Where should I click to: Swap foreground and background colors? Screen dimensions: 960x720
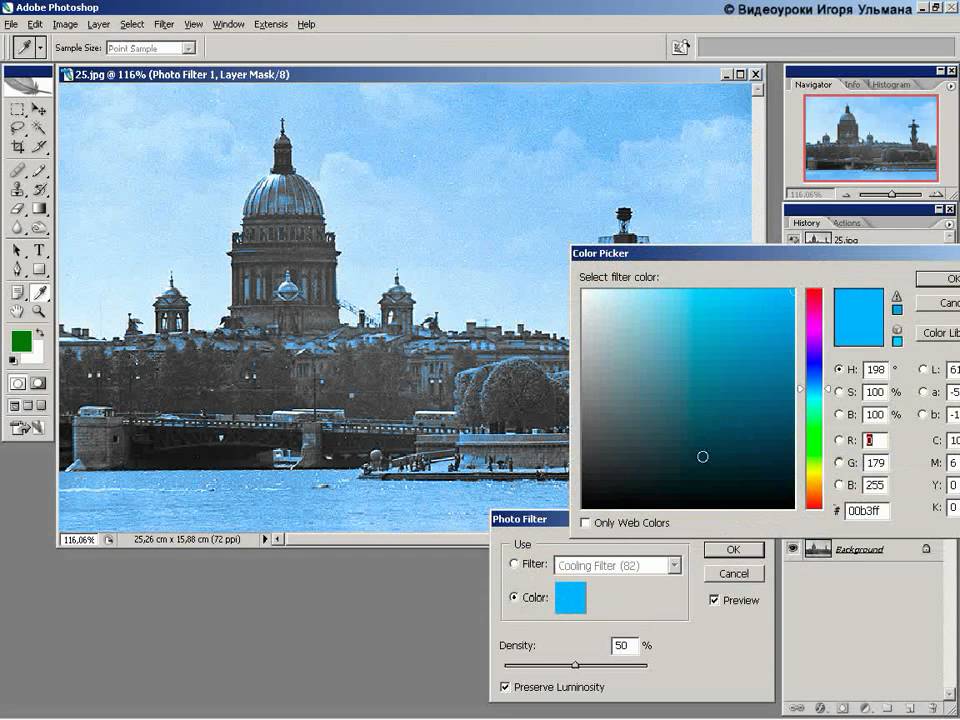40,333
